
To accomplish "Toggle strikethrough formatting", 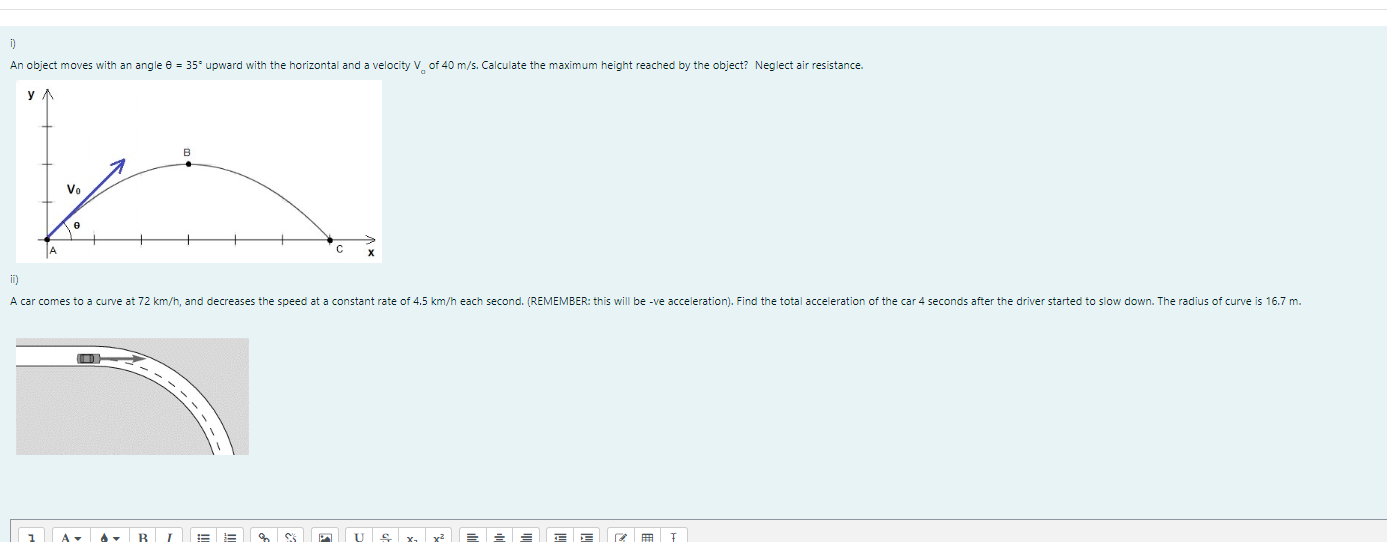I will (x=386, y=537).
